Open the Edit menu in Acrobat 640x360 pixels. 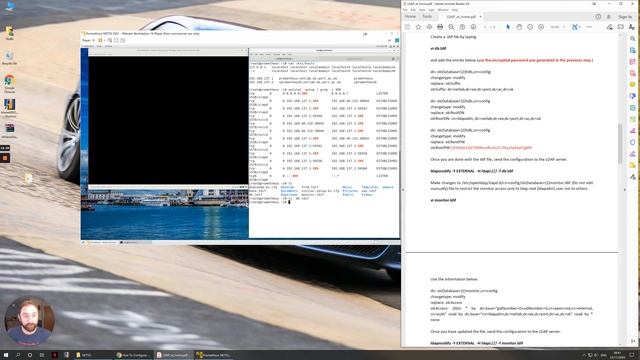coord(413,10)
